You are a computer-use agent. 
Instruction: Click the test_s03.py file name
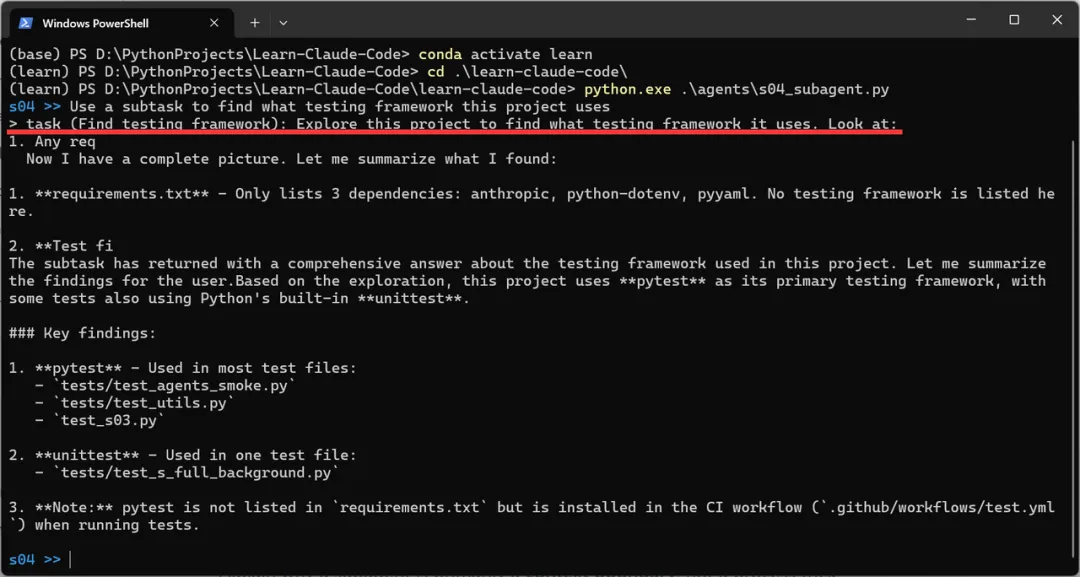(x=109, y=420)
